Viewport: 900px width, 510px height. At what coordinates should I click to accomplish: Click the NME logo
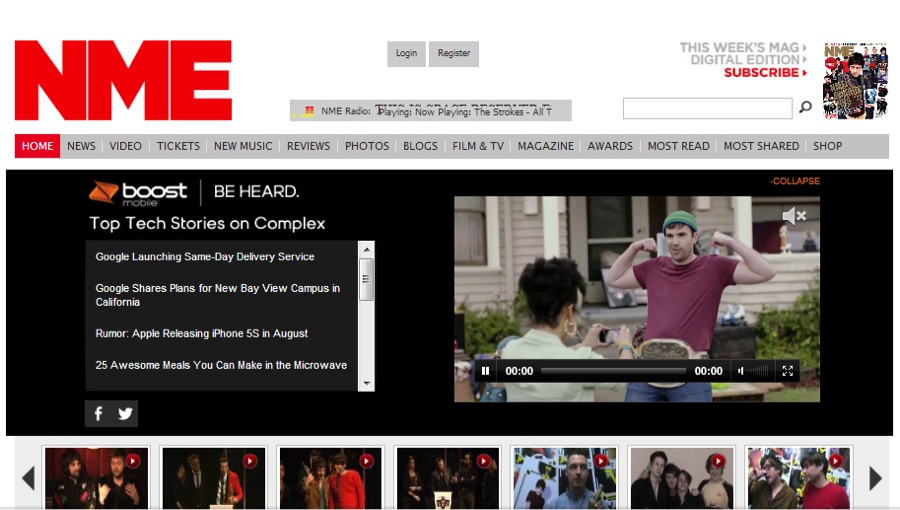pyautogui.click(x=123, y=80)
